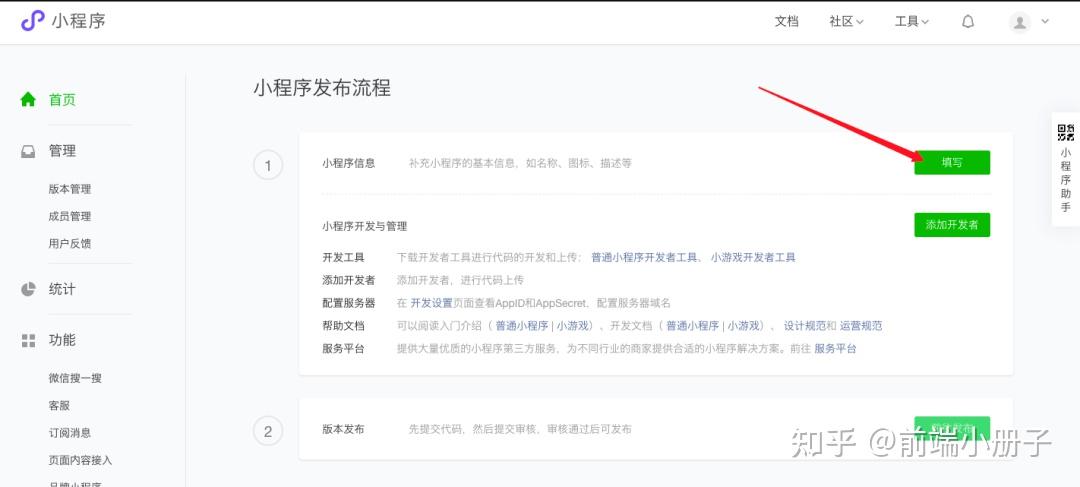Open the notification bell
The image size is (1080, 487).
click(x=968, y=21)
